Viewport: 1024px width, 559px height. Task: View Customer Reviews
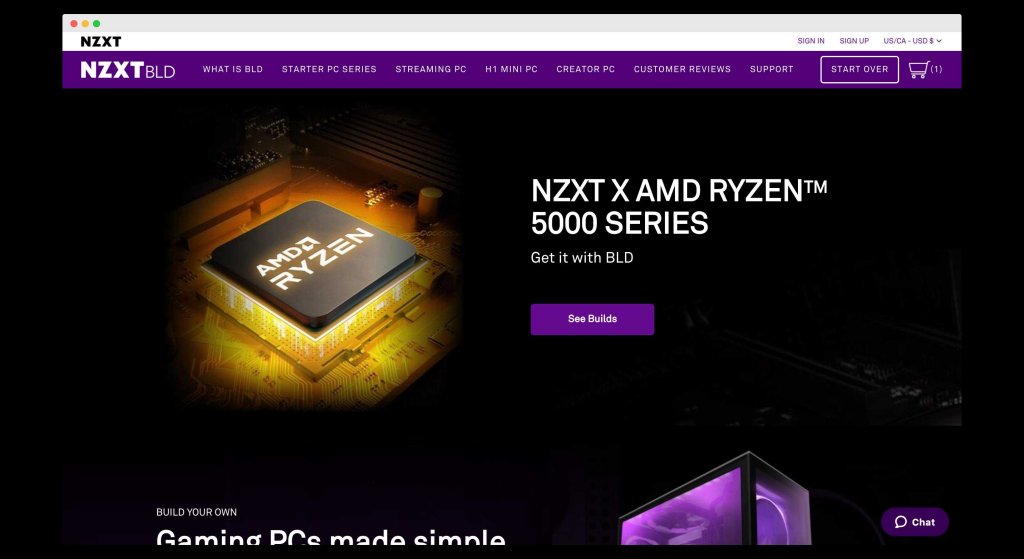682,69
